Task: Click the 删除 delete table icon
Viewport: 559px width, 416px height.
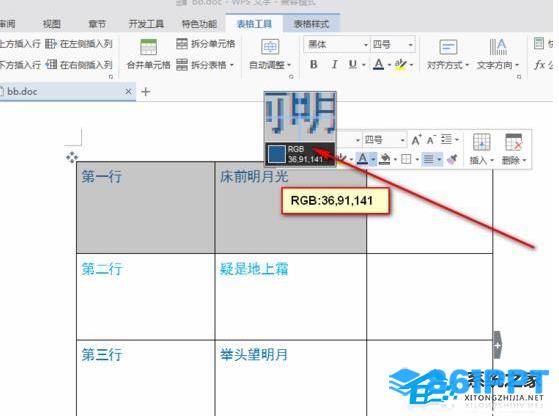Action: coord(514,142)
